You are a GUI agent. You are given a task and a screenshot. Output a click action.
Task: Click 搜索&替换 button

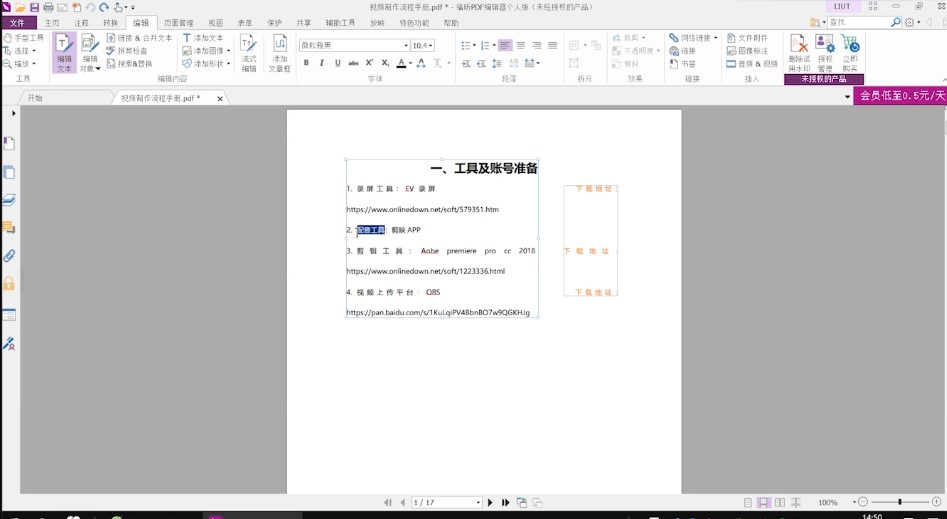coord(134,63)
